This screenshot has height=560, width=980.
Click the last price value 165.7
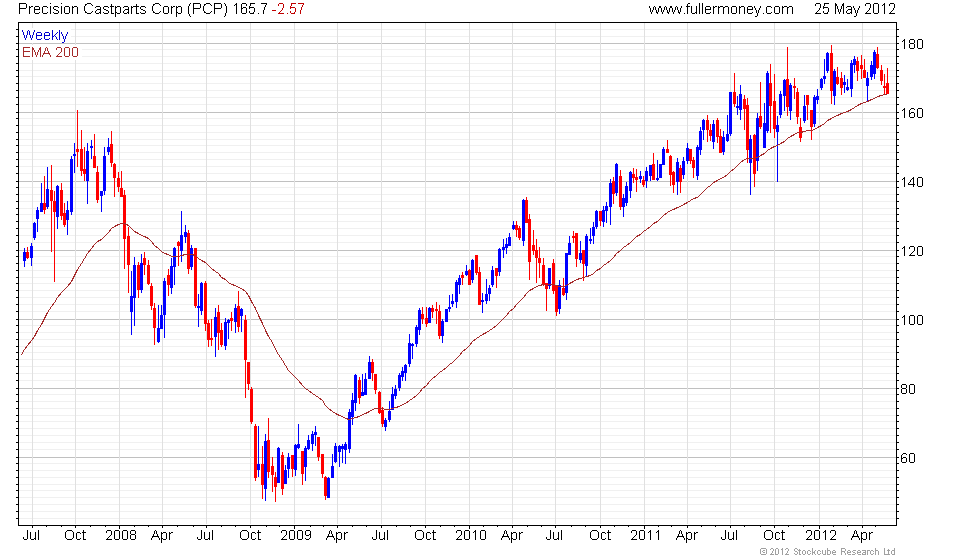coord(249,9)
